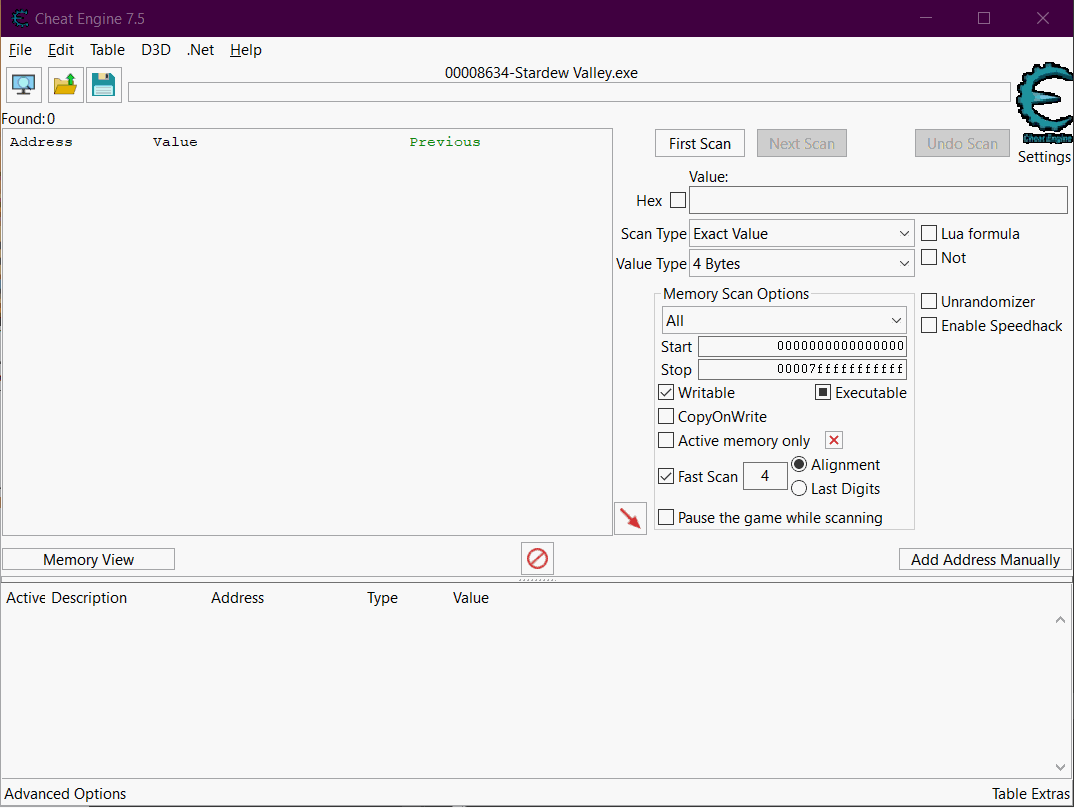Click in the Value input field
Screen dimensions: 1074x808
click(878, 200)
